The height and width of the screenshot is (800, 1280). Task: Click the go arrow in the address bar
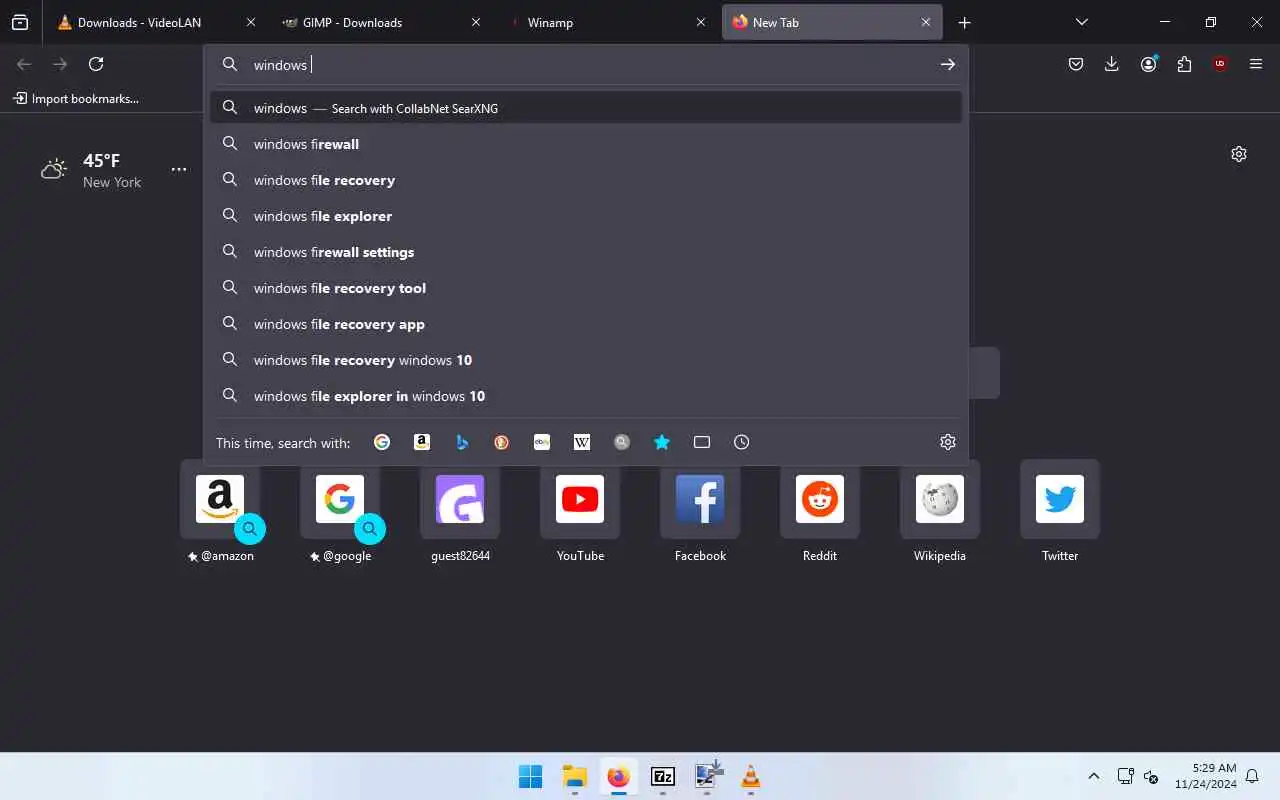click(x=947, y=64)
